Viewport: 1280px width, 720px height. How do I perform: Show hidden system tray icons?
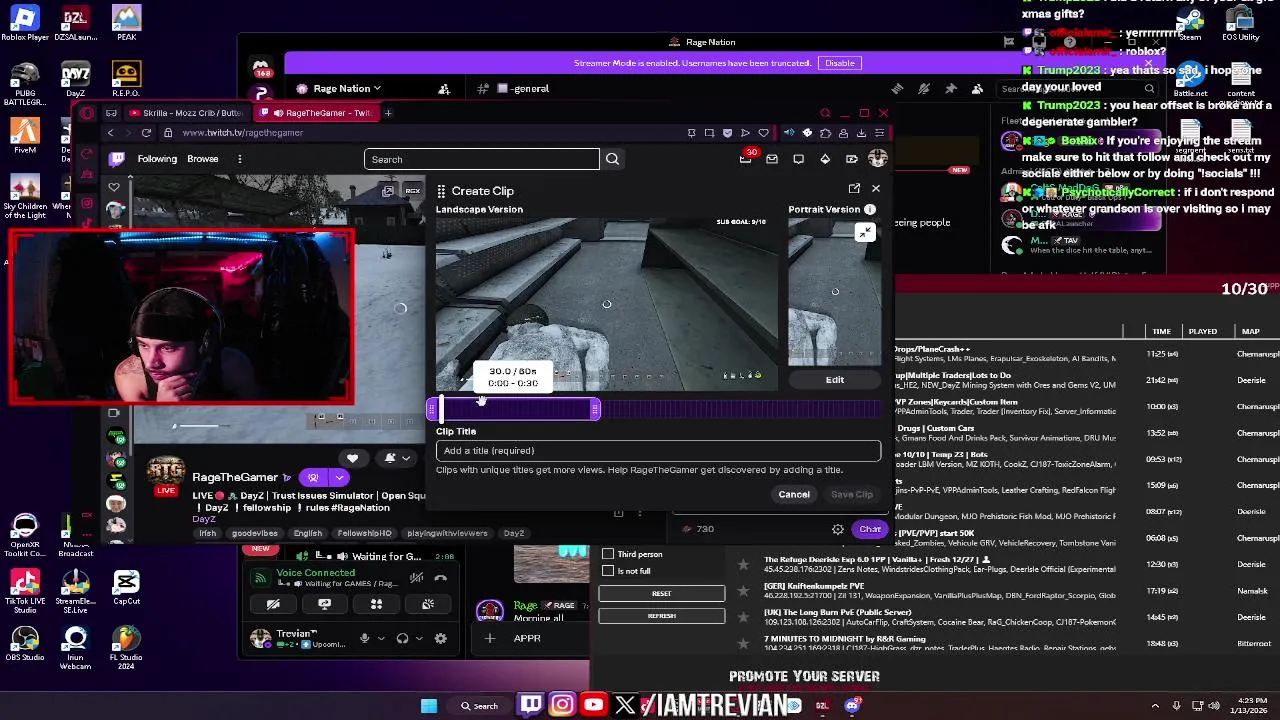coord(1155,706)
